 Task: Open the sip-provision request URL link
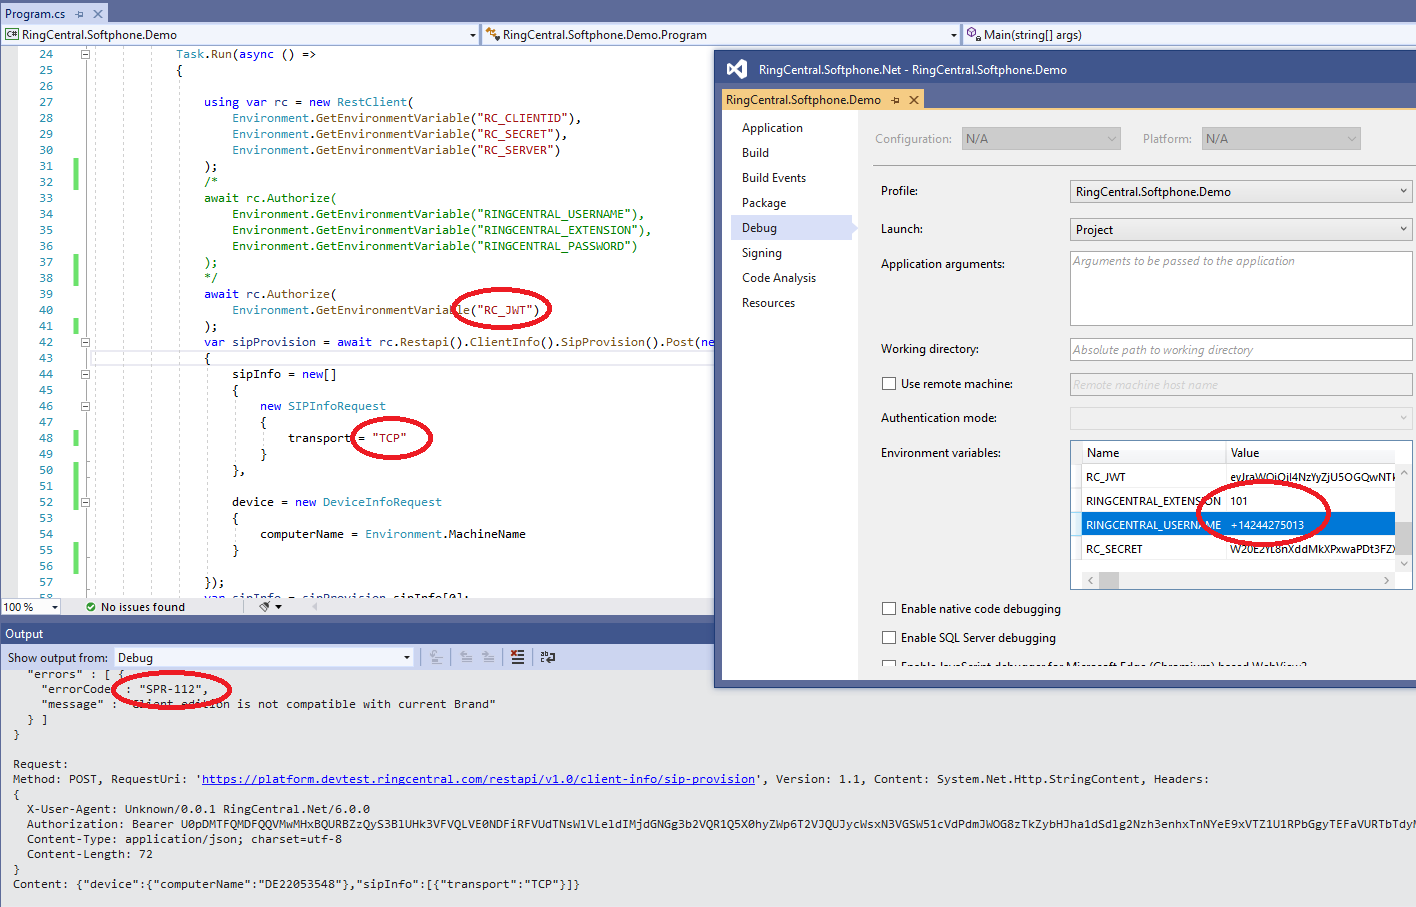click(x=478, y=779)
